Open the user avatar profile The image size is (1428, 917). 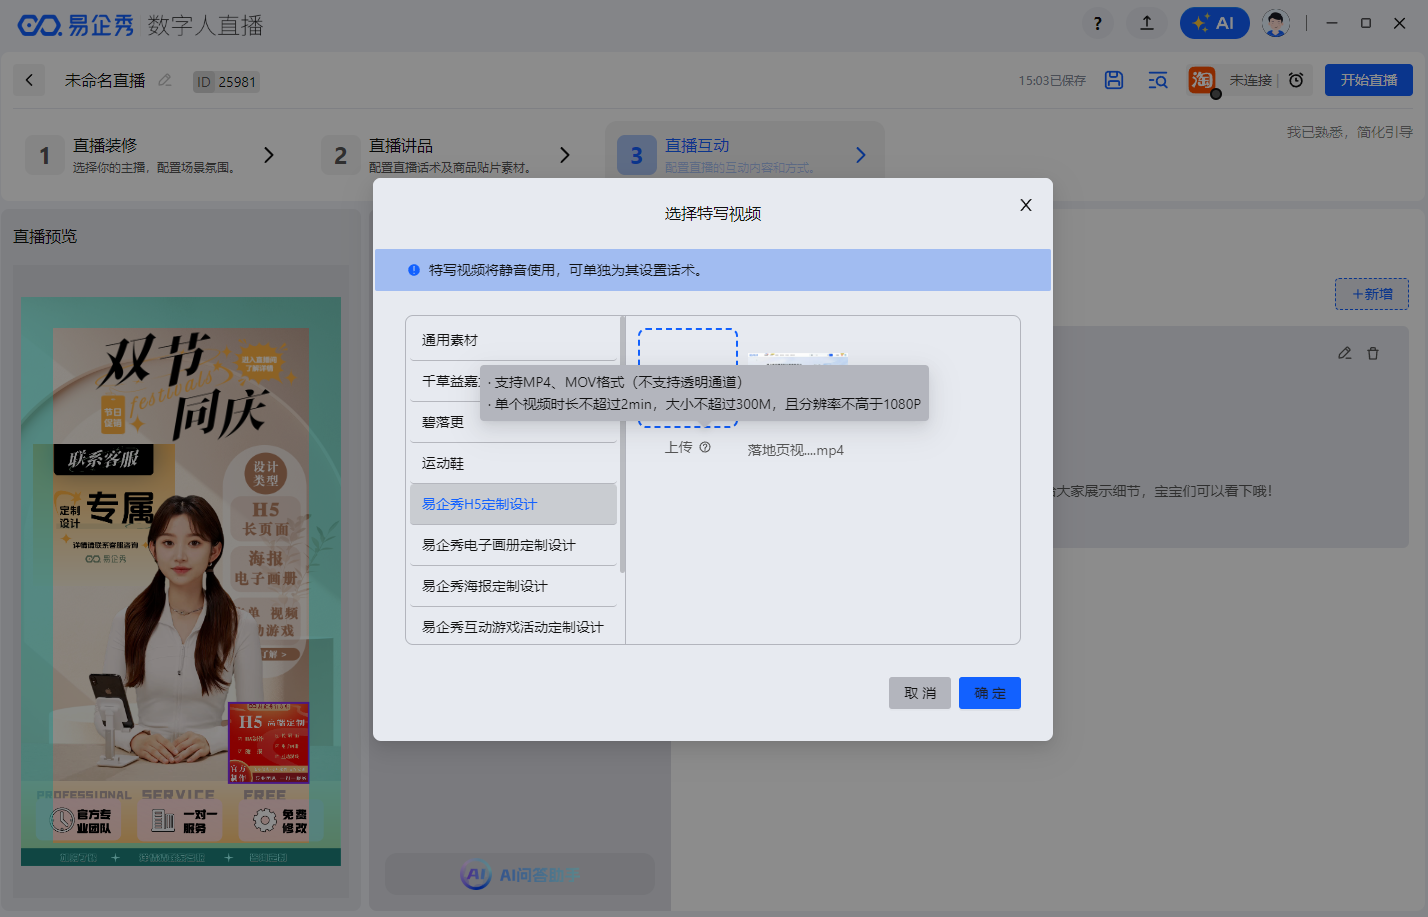click(1275, 23)
